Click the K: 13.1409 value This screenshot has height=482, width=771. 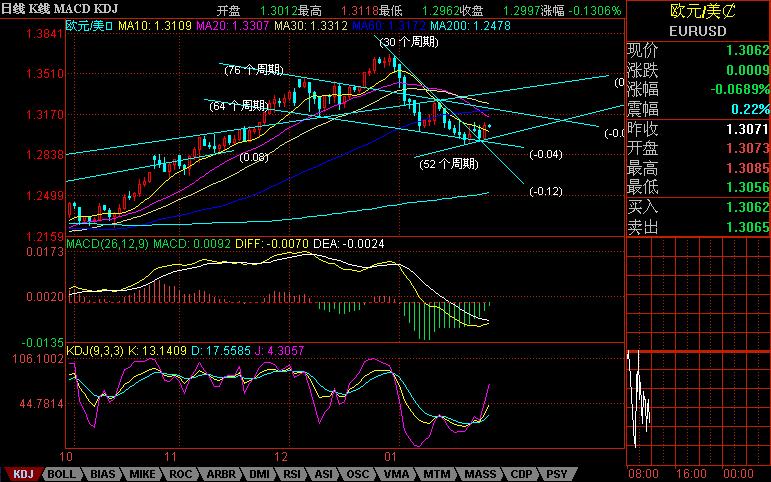click(x=157, y=351)
